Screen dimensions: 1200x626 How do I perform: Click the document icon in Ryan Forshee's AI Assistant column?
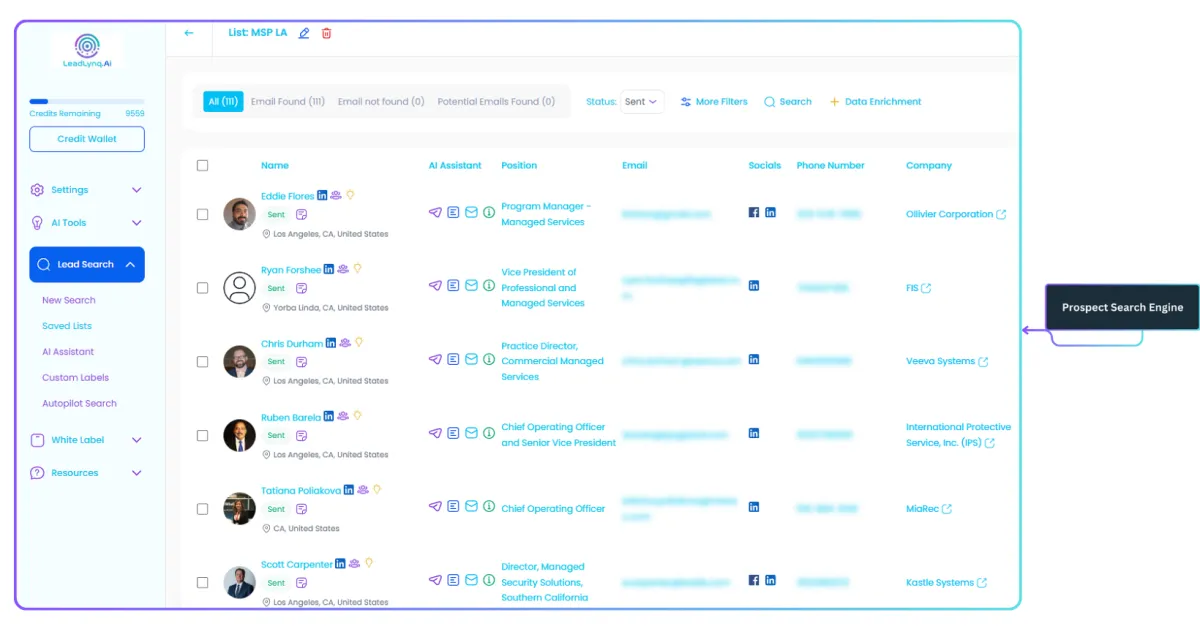tap(453, 285)
